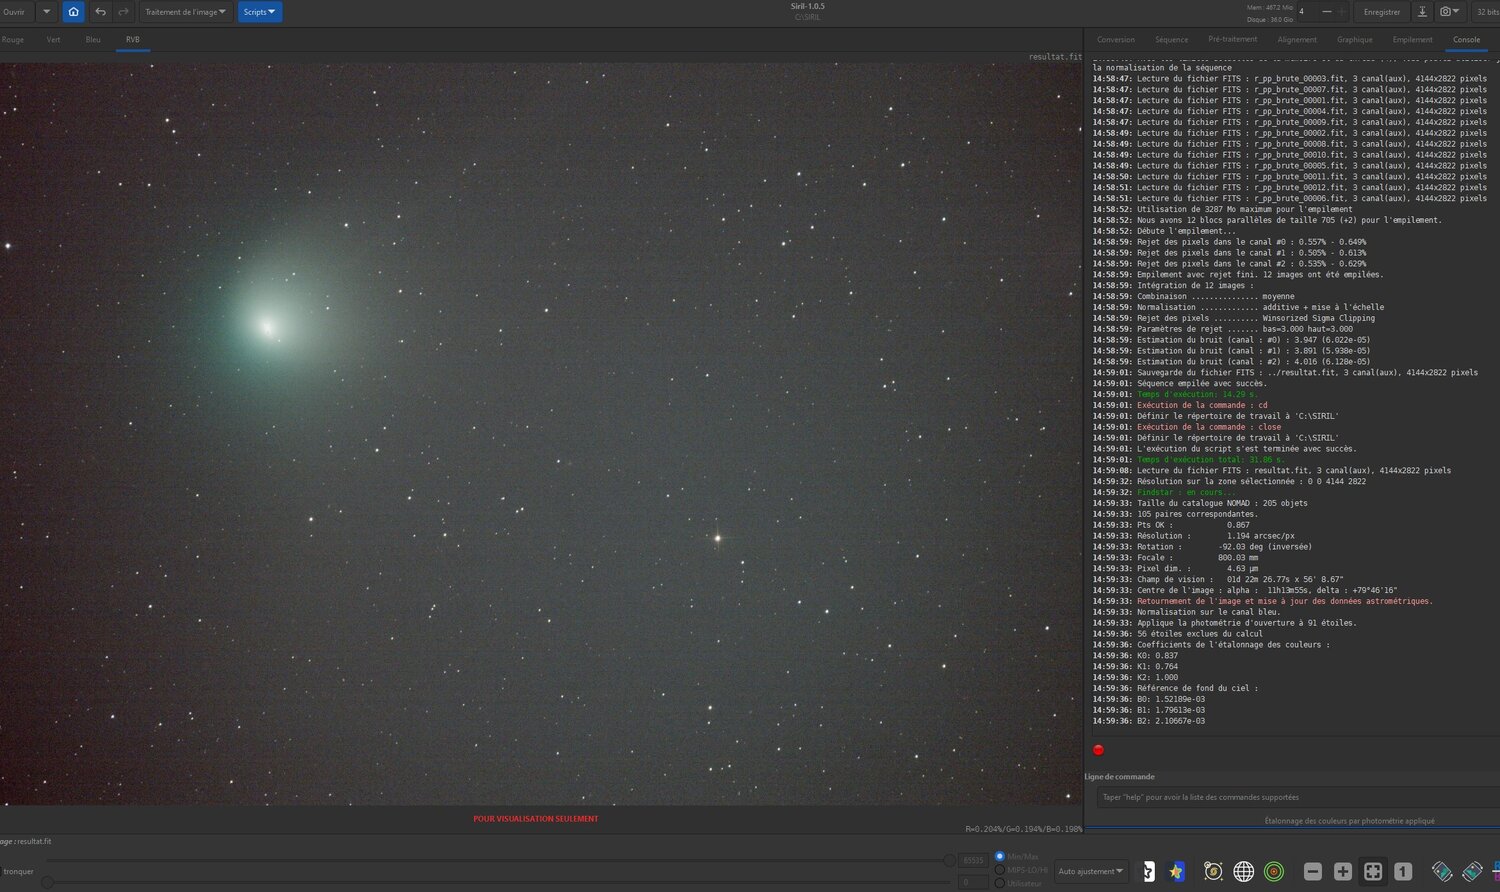Screen dimensions: 1500x892
Task: Select the Console tab
Action: point(1467,40)
